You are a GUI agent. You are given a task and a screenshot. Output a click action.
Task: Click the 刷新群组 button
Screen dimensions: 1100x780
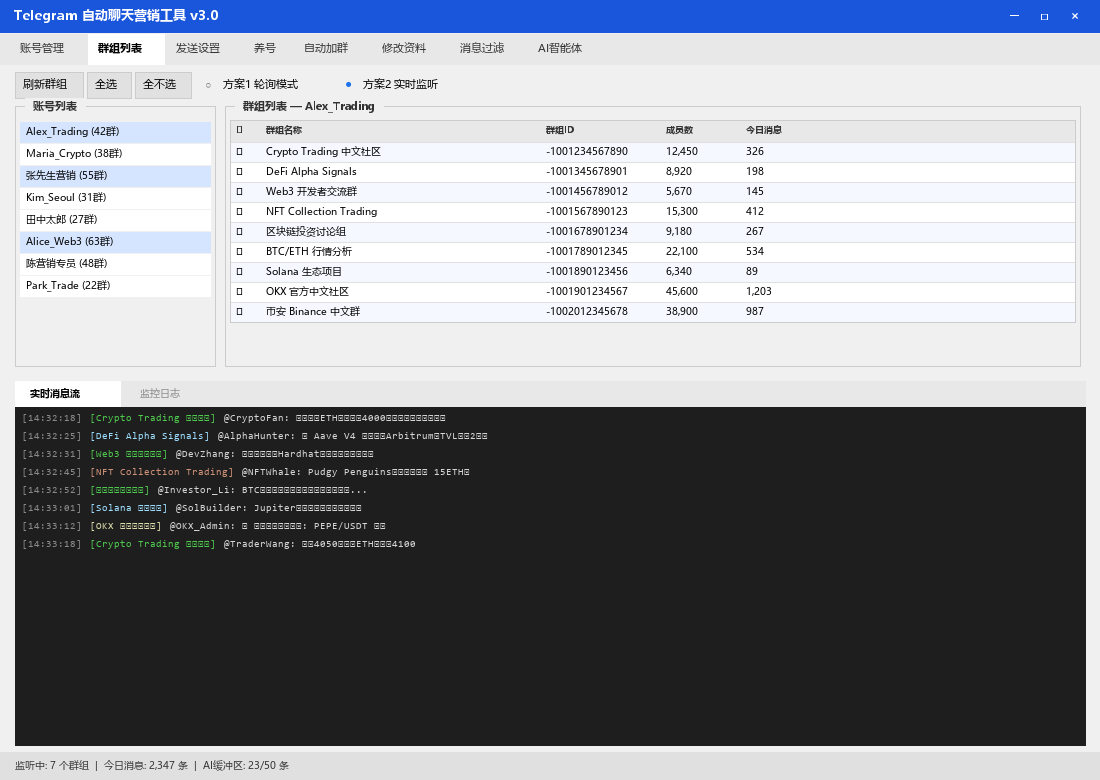(x=49, y=85)
